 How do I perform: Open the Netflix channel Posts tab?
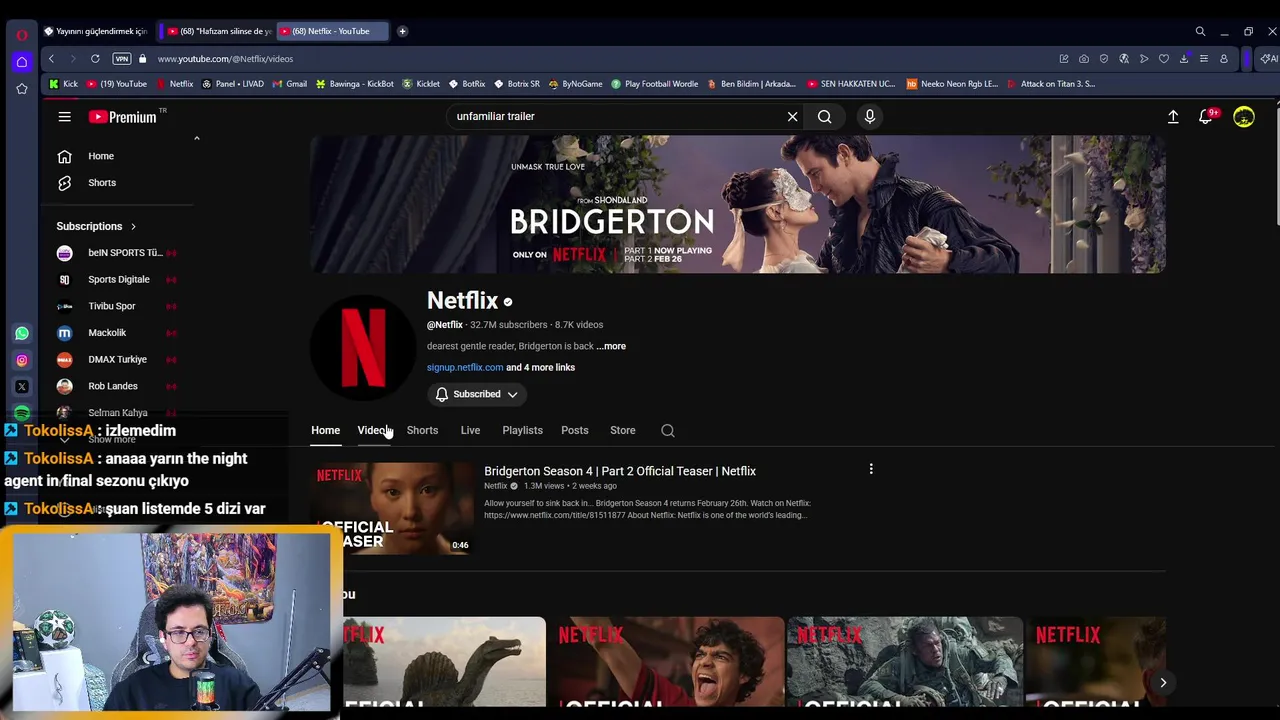coord(575,431)
